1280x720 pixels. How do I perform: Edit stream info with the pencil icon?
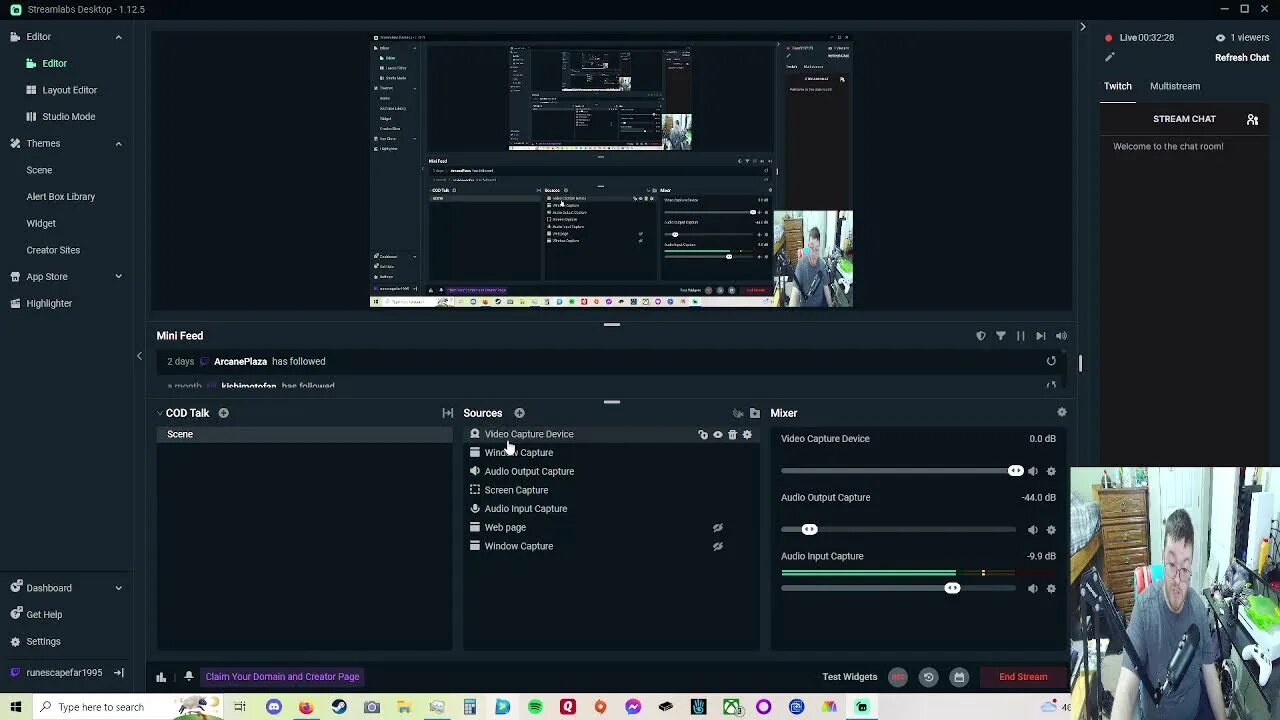coord(1109,57)
